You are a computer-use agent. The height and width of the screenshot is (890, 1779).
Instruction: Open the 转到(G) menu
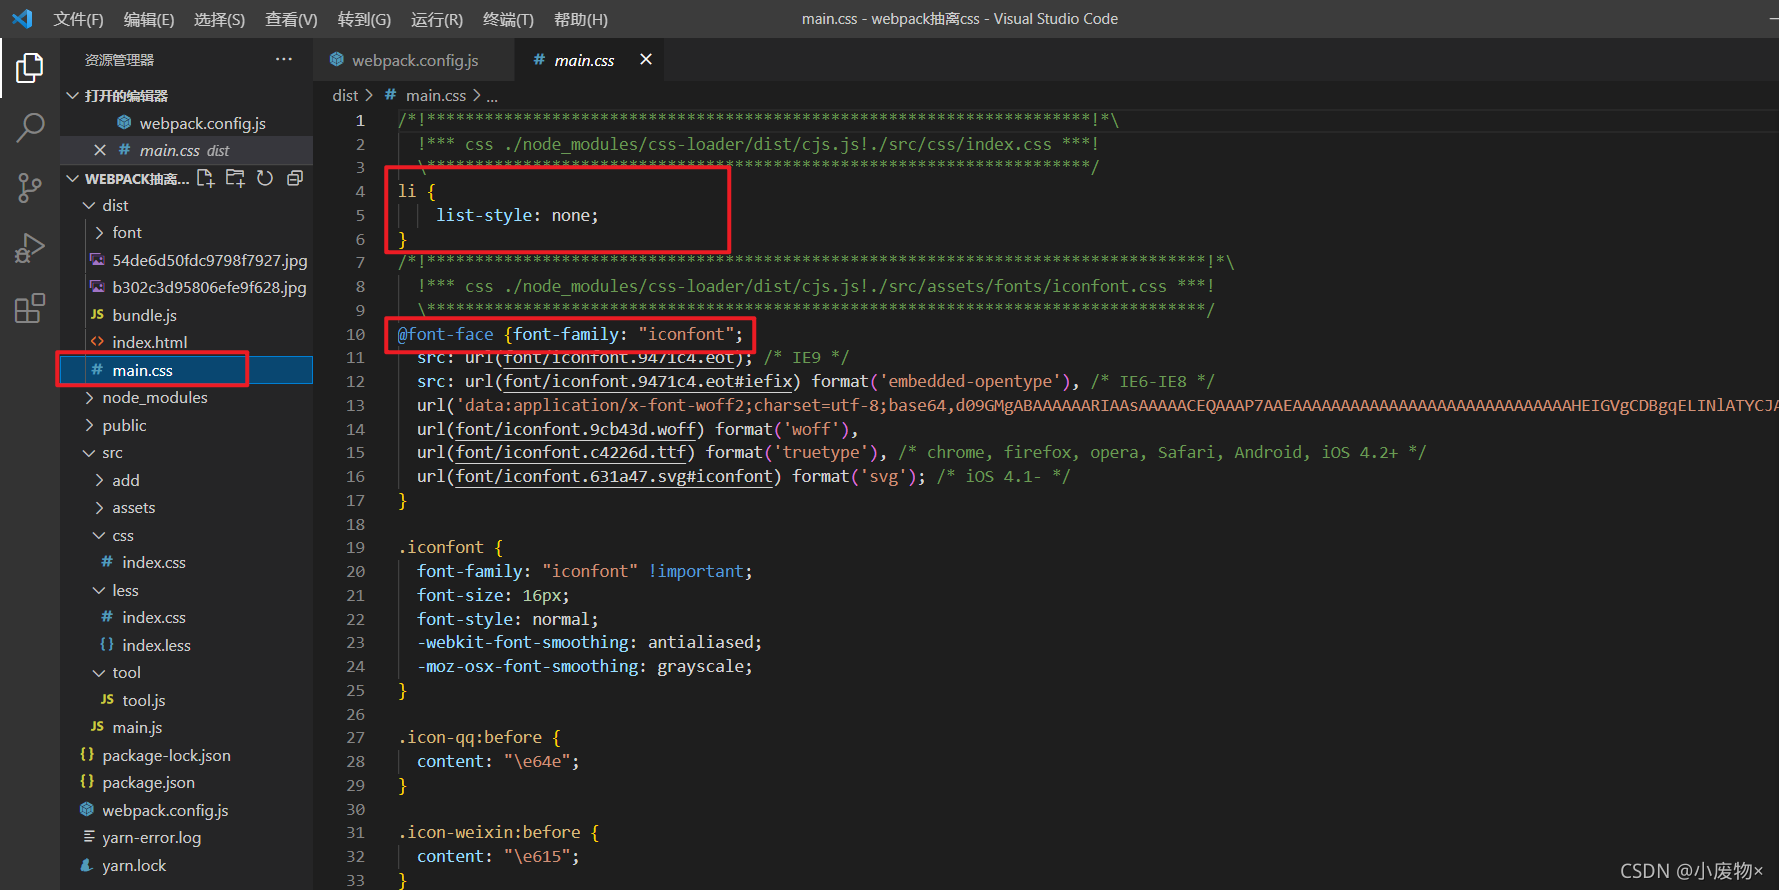364,19
